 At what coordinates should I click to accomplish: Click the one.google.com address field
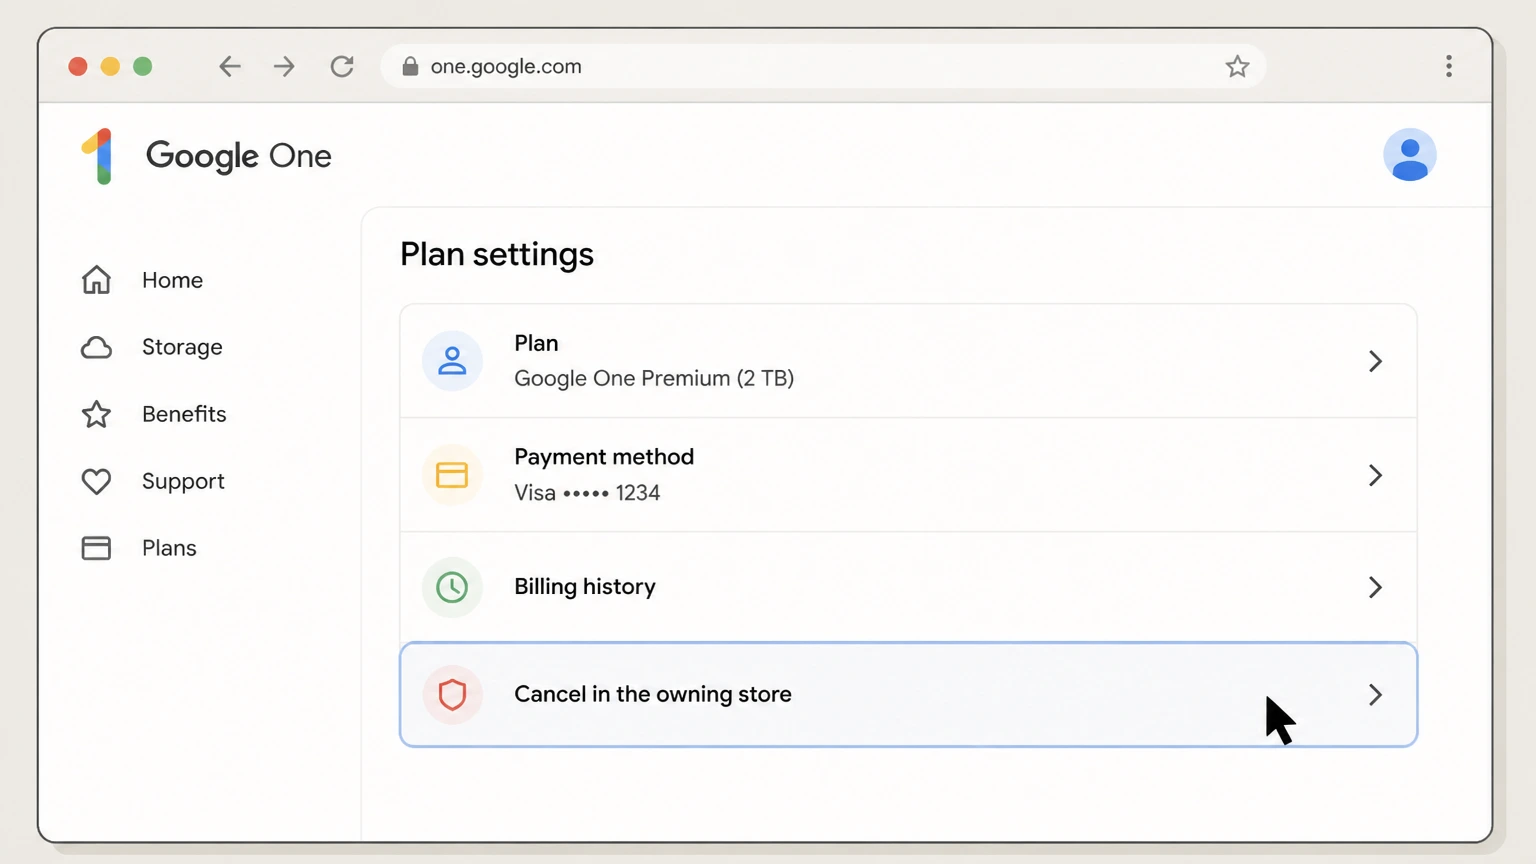[x=823, y=66]
